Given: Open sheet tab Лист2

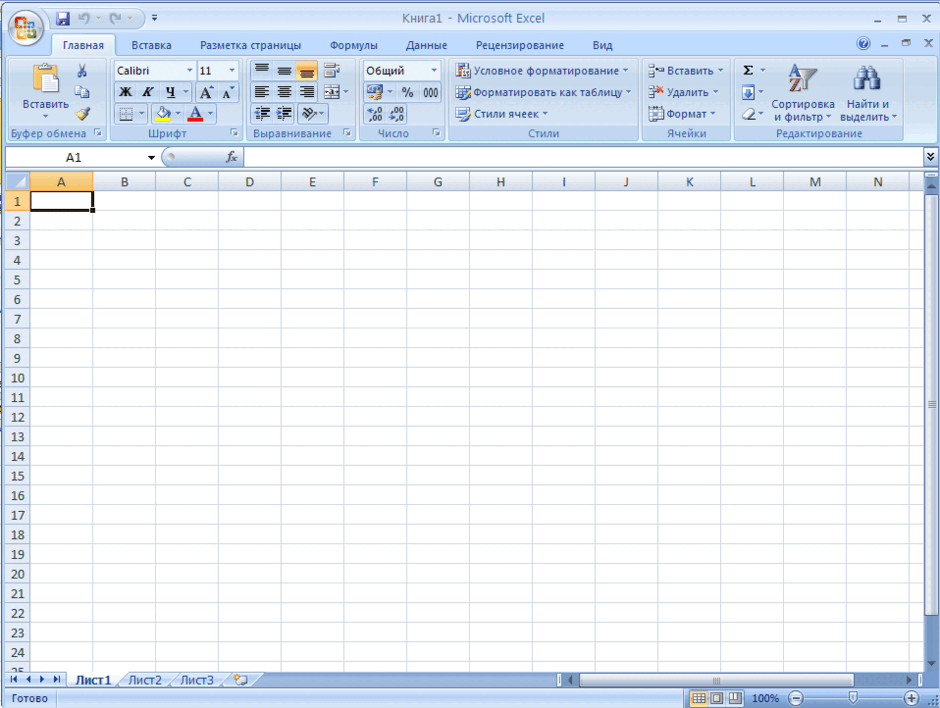Looking at the screenshot, I should point(145,680).
